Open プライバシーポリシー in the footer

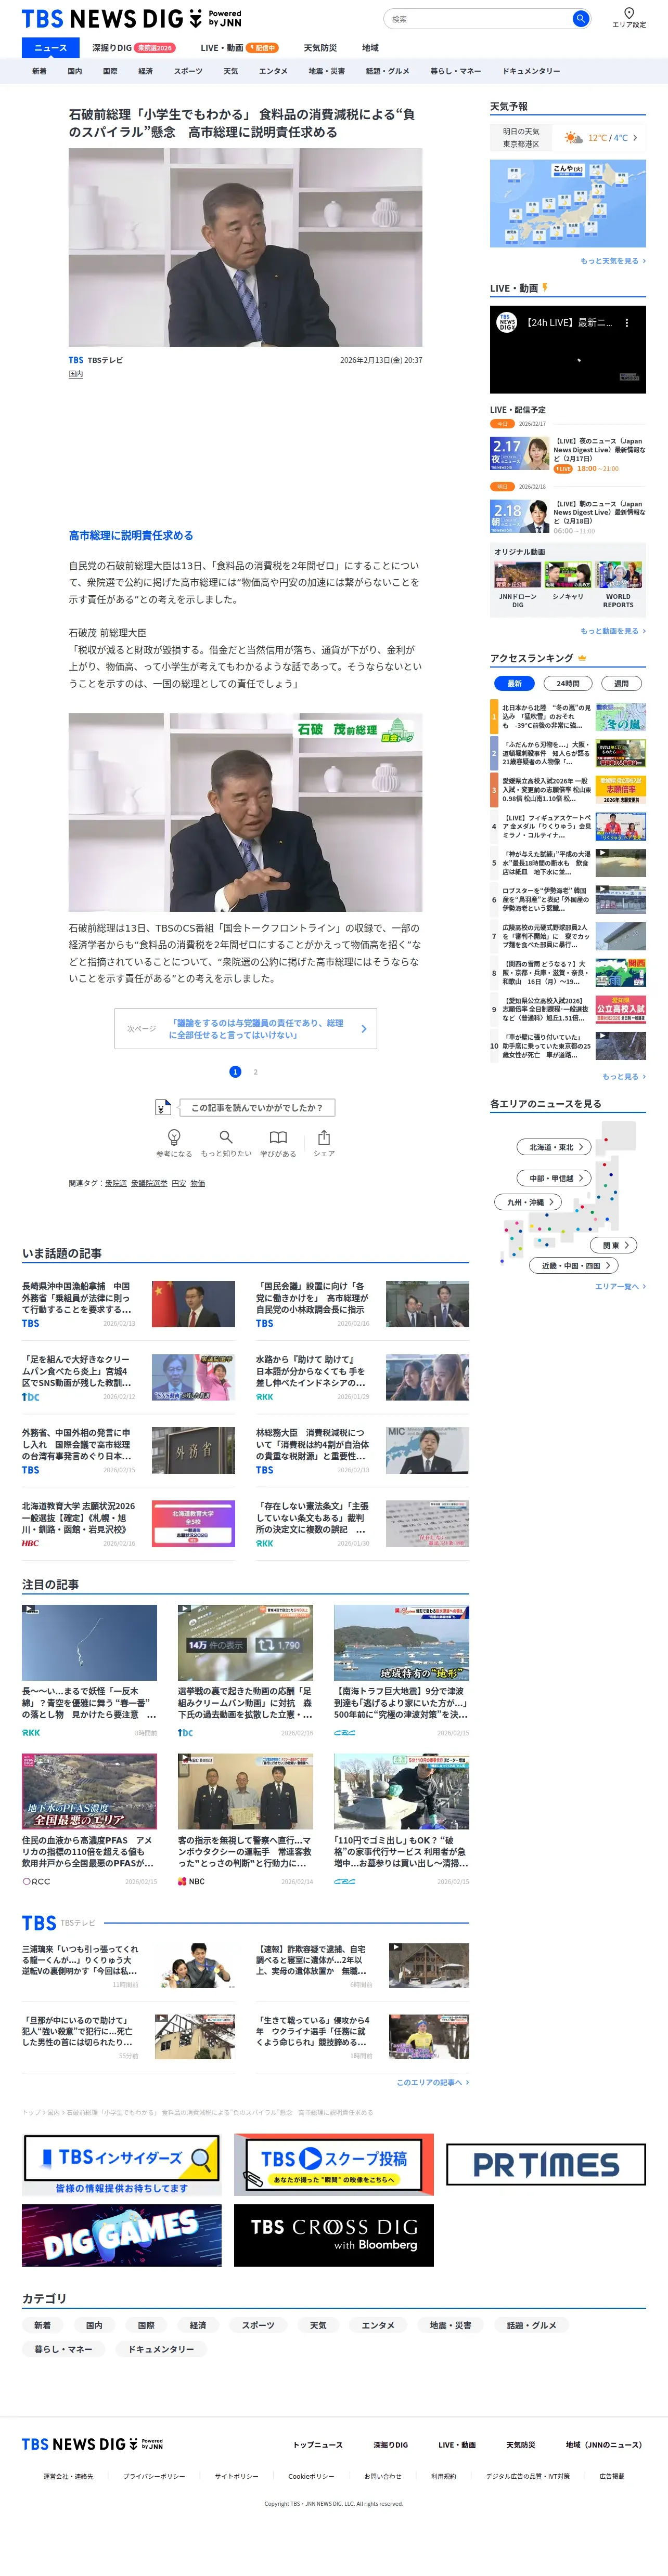[154, 2477]
